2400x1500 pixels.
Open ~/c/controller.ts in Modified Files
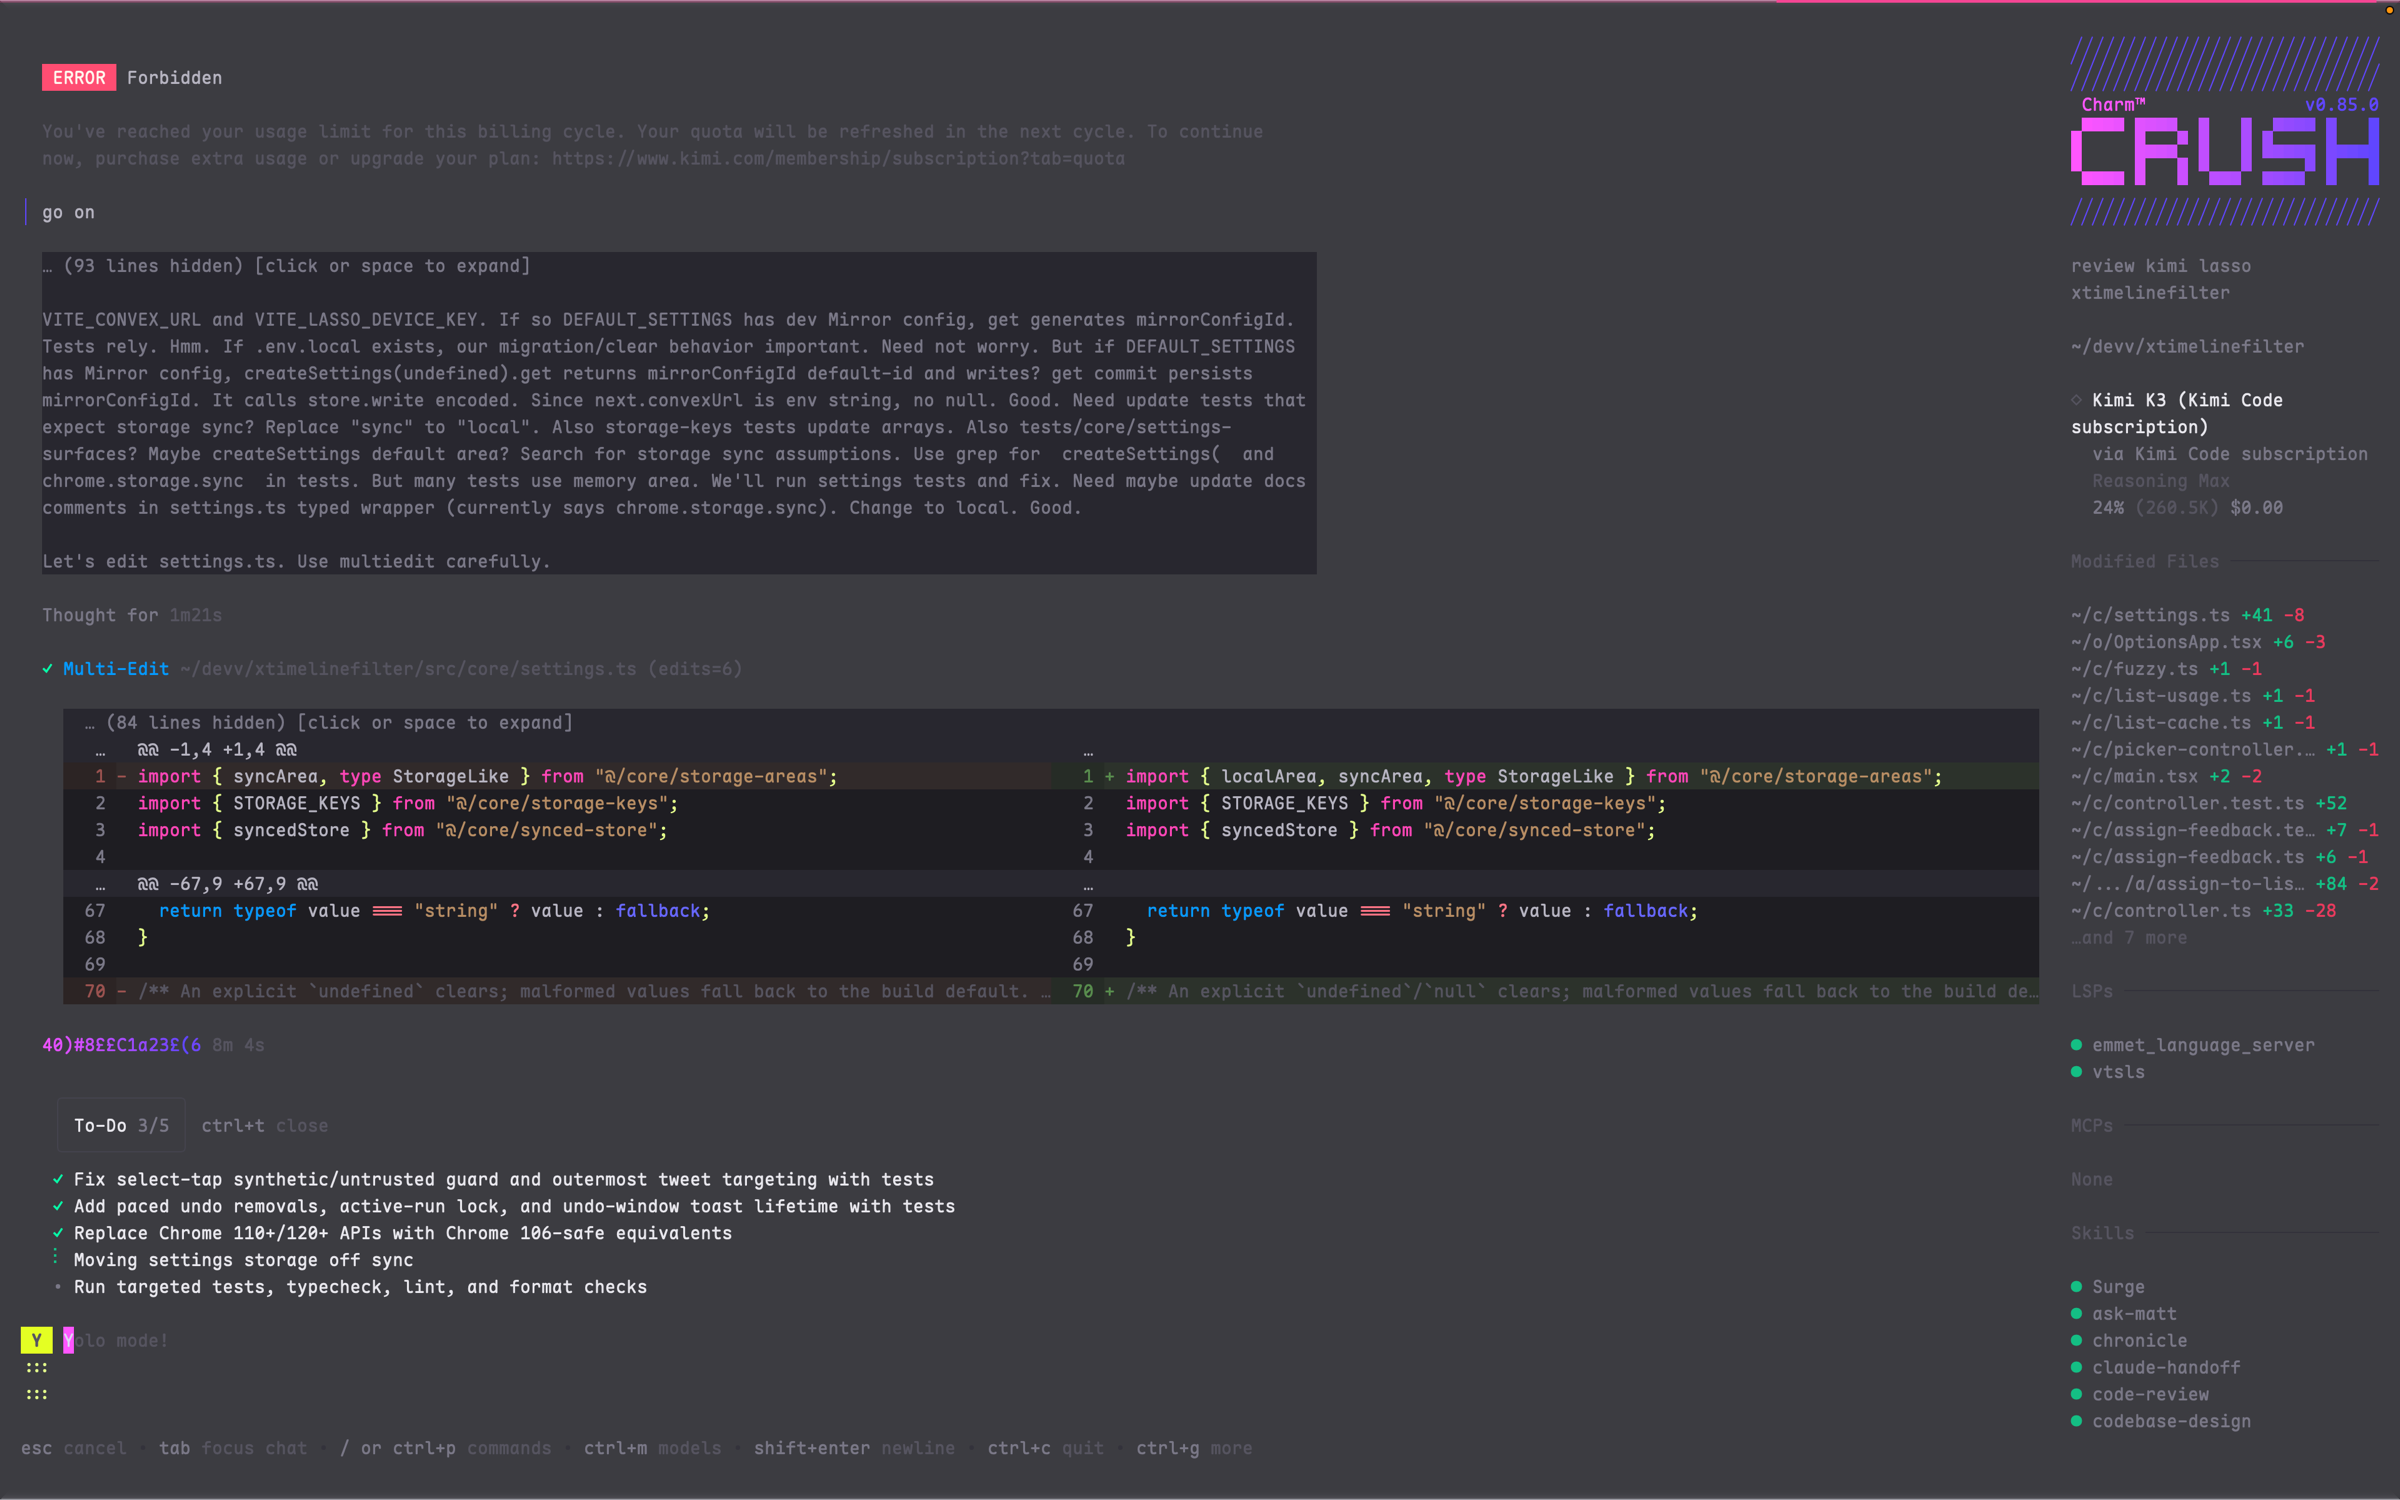coord(2204,912)
